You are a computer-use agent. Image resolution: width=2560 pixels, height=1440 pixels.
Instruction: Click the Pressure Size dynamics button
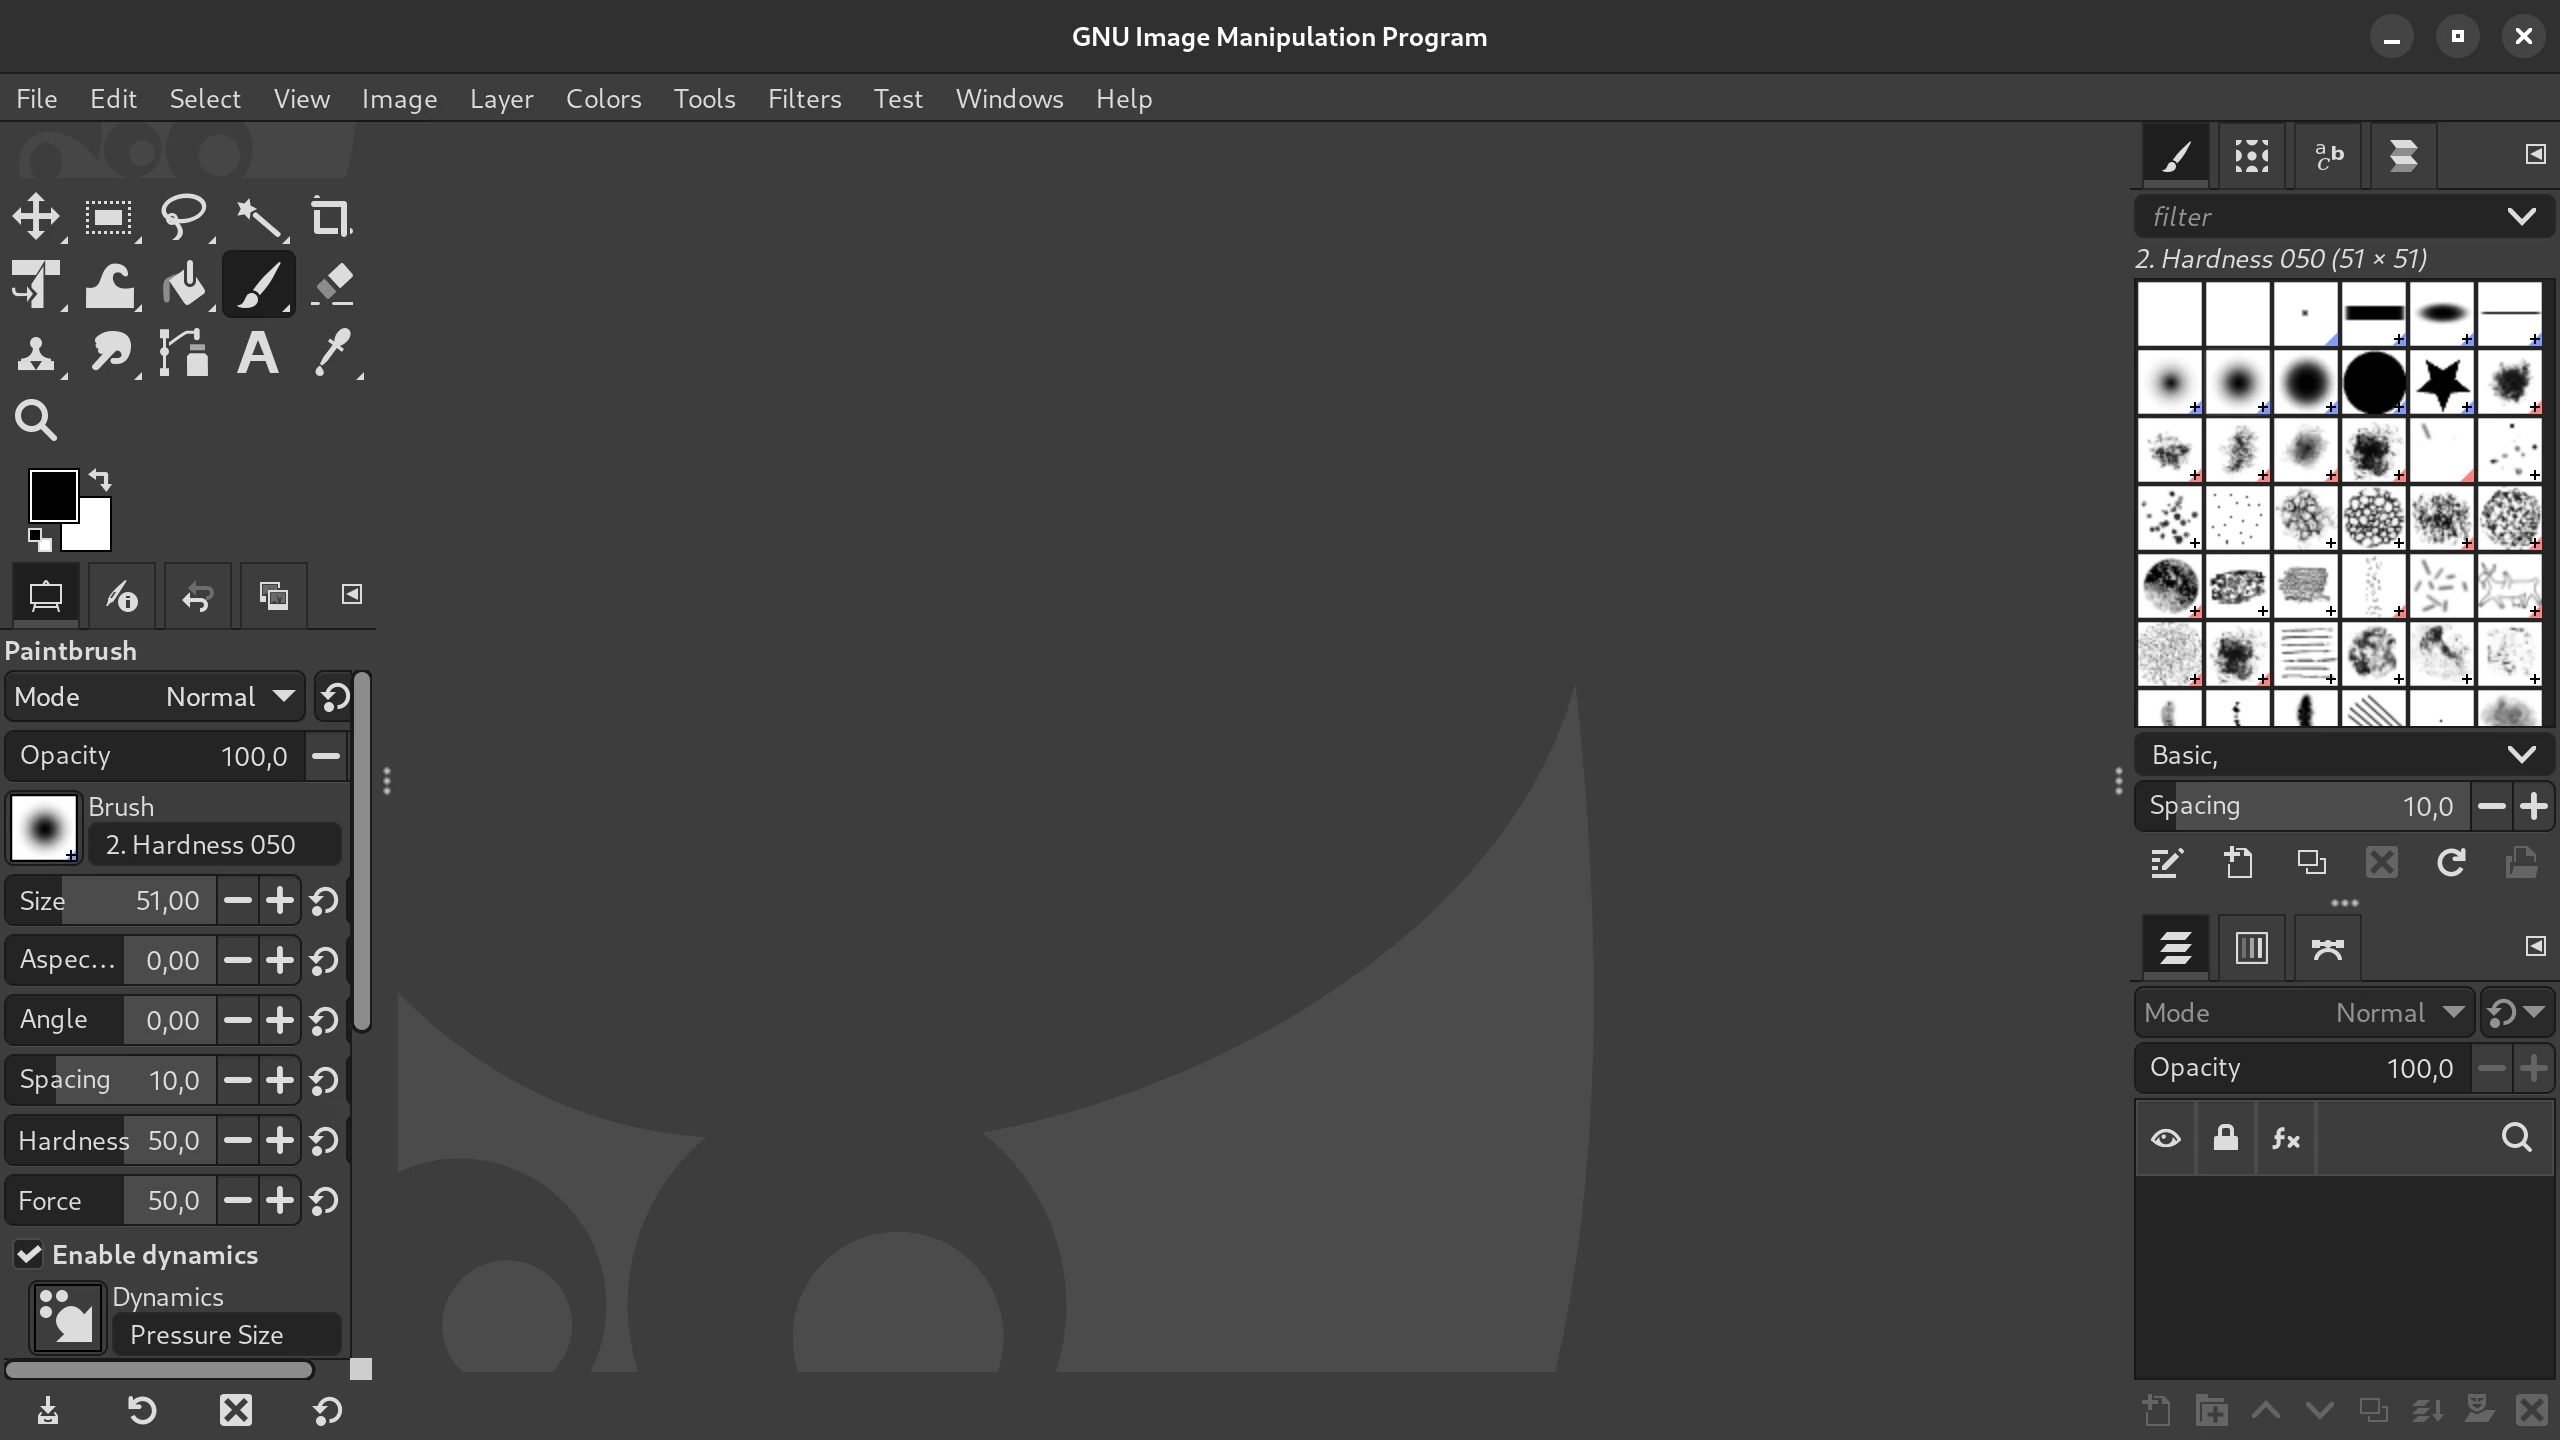pos(227,1335)
